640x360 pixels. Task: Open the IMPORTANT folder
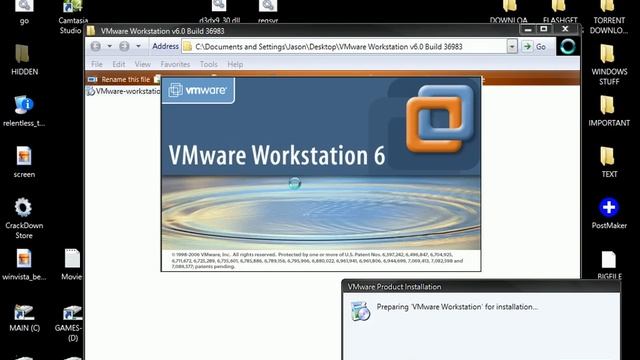click(x=607, y=105)
